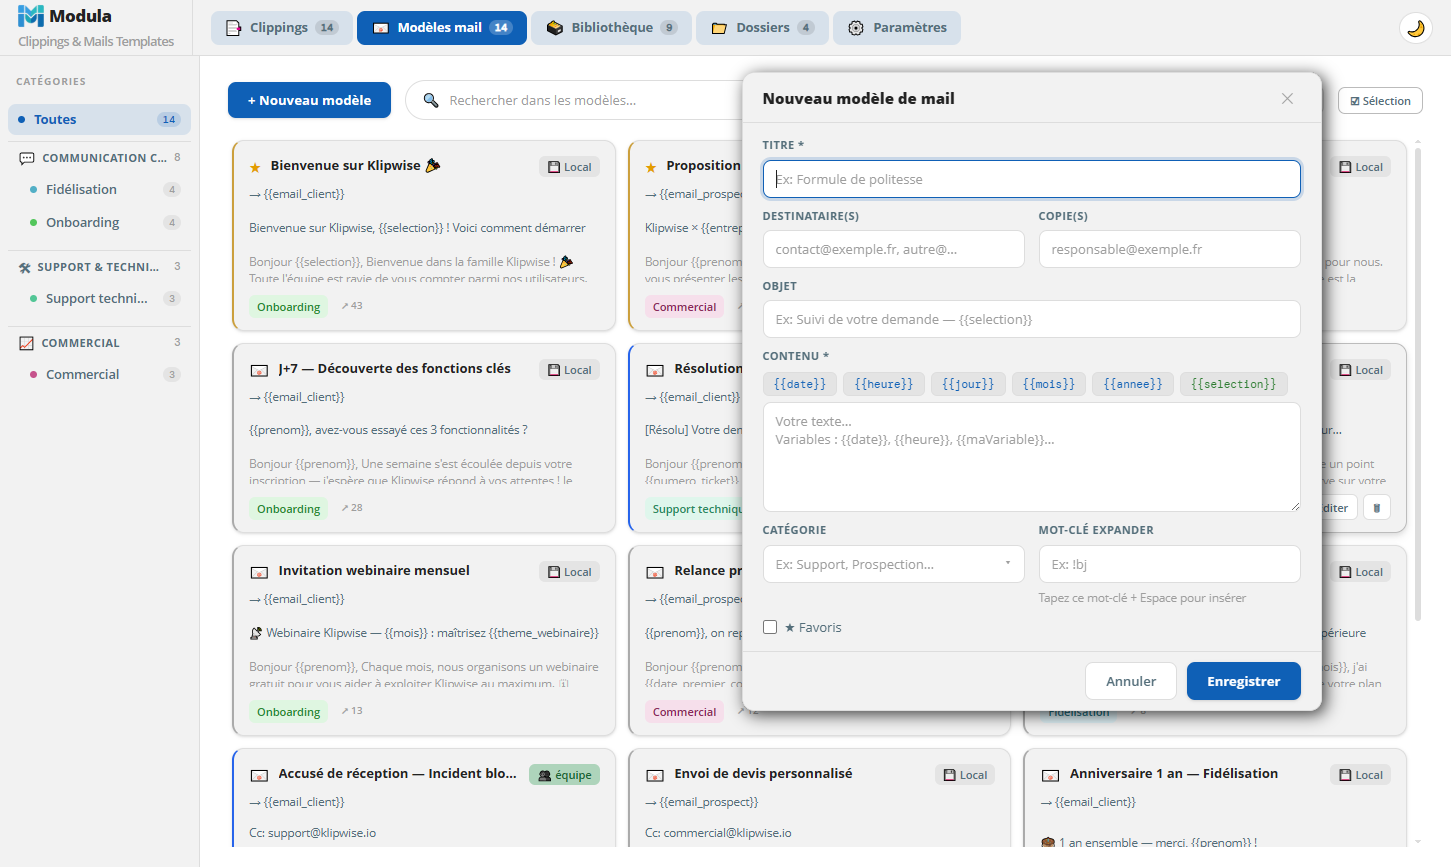Open the Dossiers tab

763,28
